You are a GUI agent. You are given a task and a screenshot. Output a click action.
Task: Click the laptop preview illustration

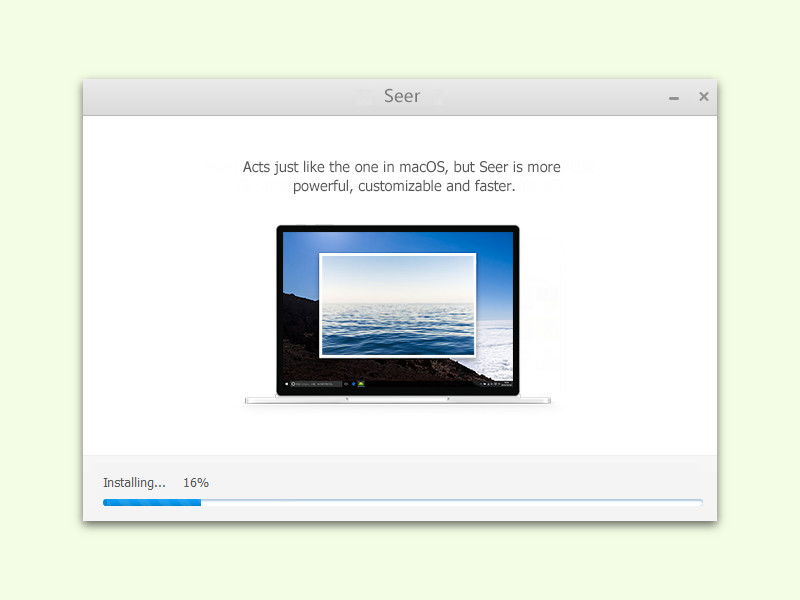click(x=398, y=314)
